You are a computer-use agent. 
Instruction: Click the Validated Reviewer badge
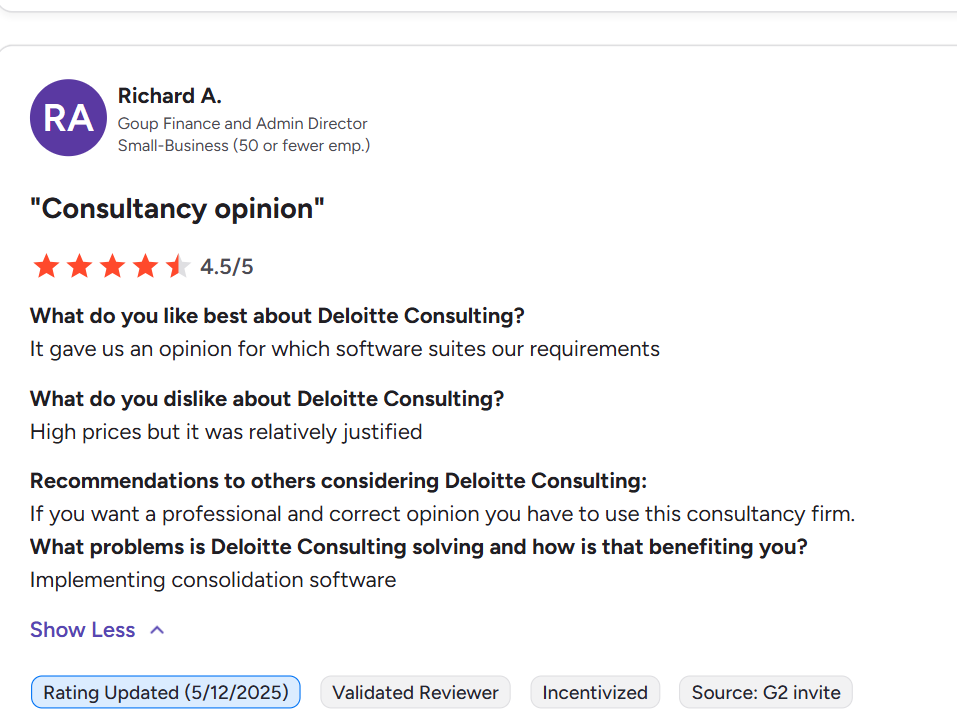click(x=415, y=692)
